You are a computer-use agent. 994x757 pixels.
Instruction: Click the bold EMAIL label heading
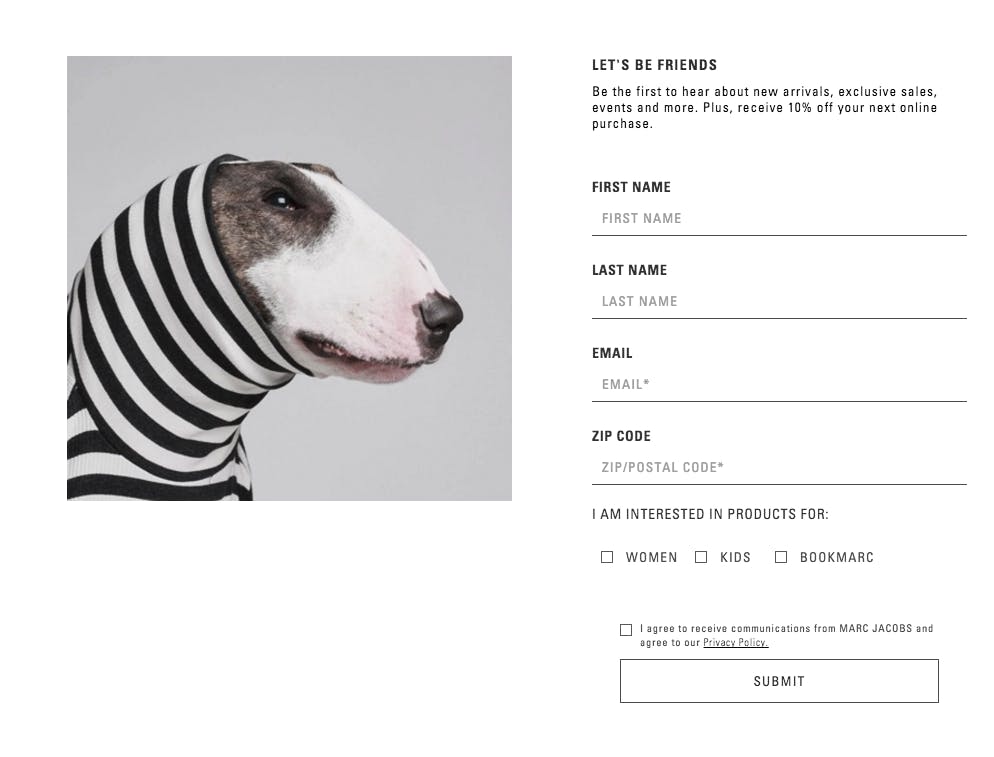[612, 353]
